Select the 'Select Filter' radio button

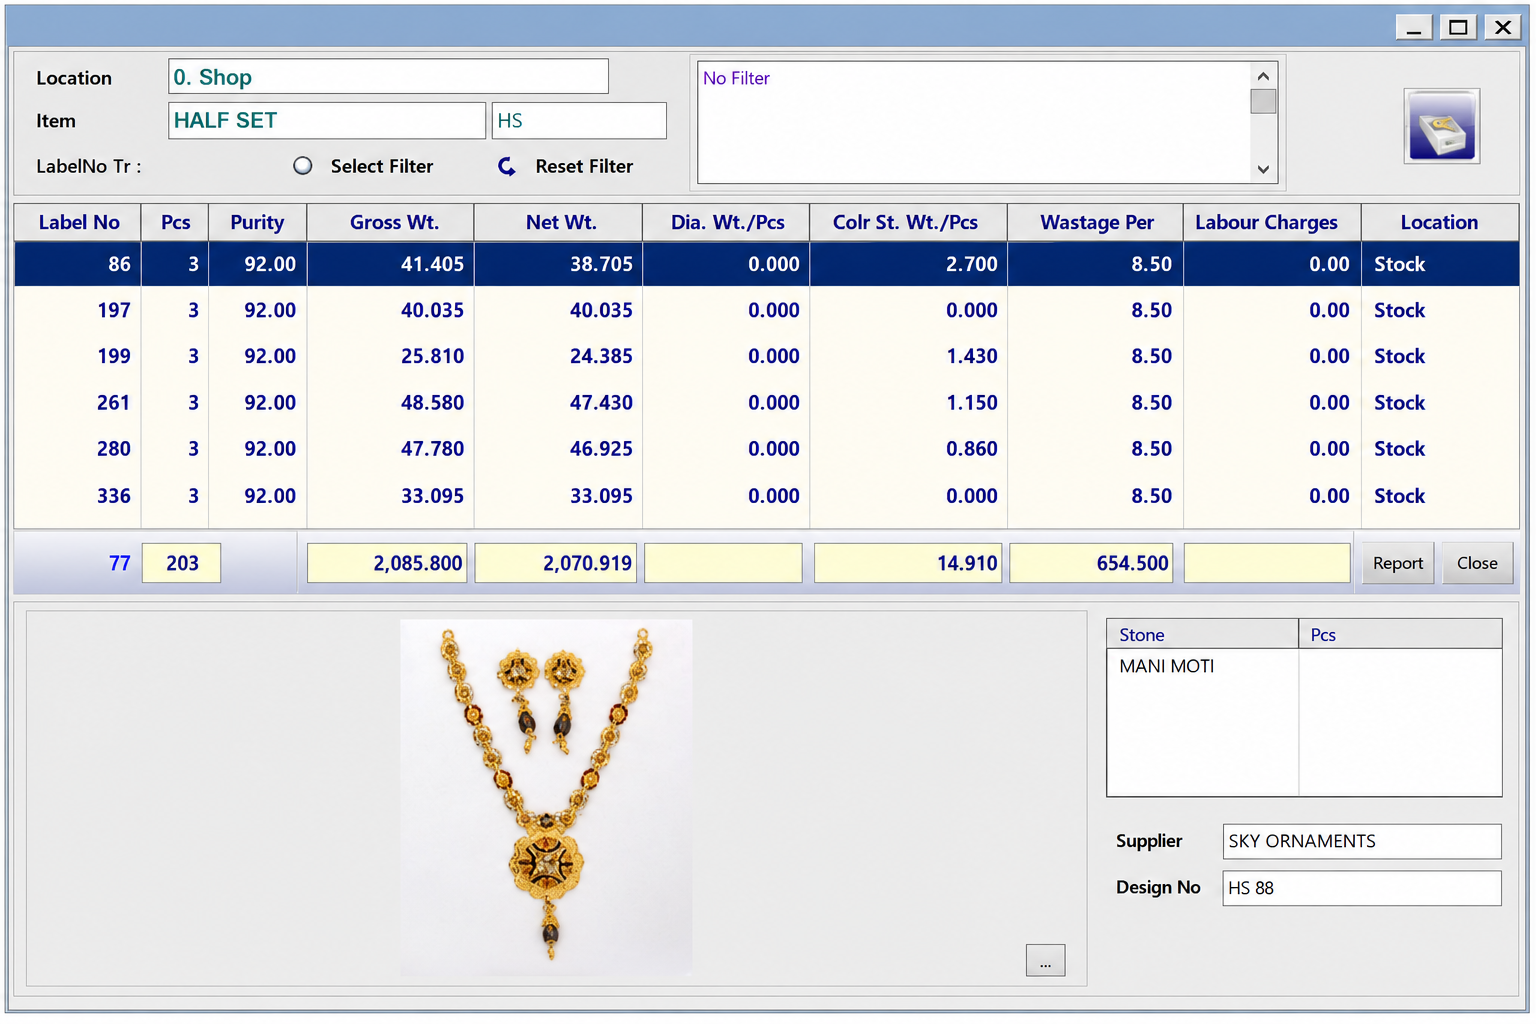pos(302,166)
